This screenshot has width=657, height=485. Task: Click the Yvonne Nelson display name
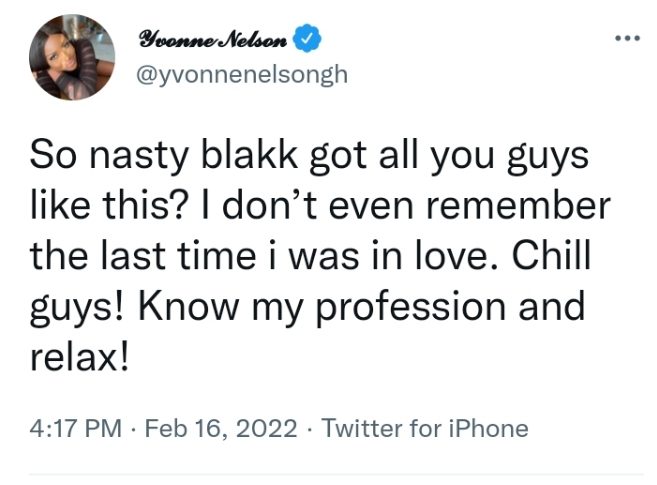(x=214, y=40)
